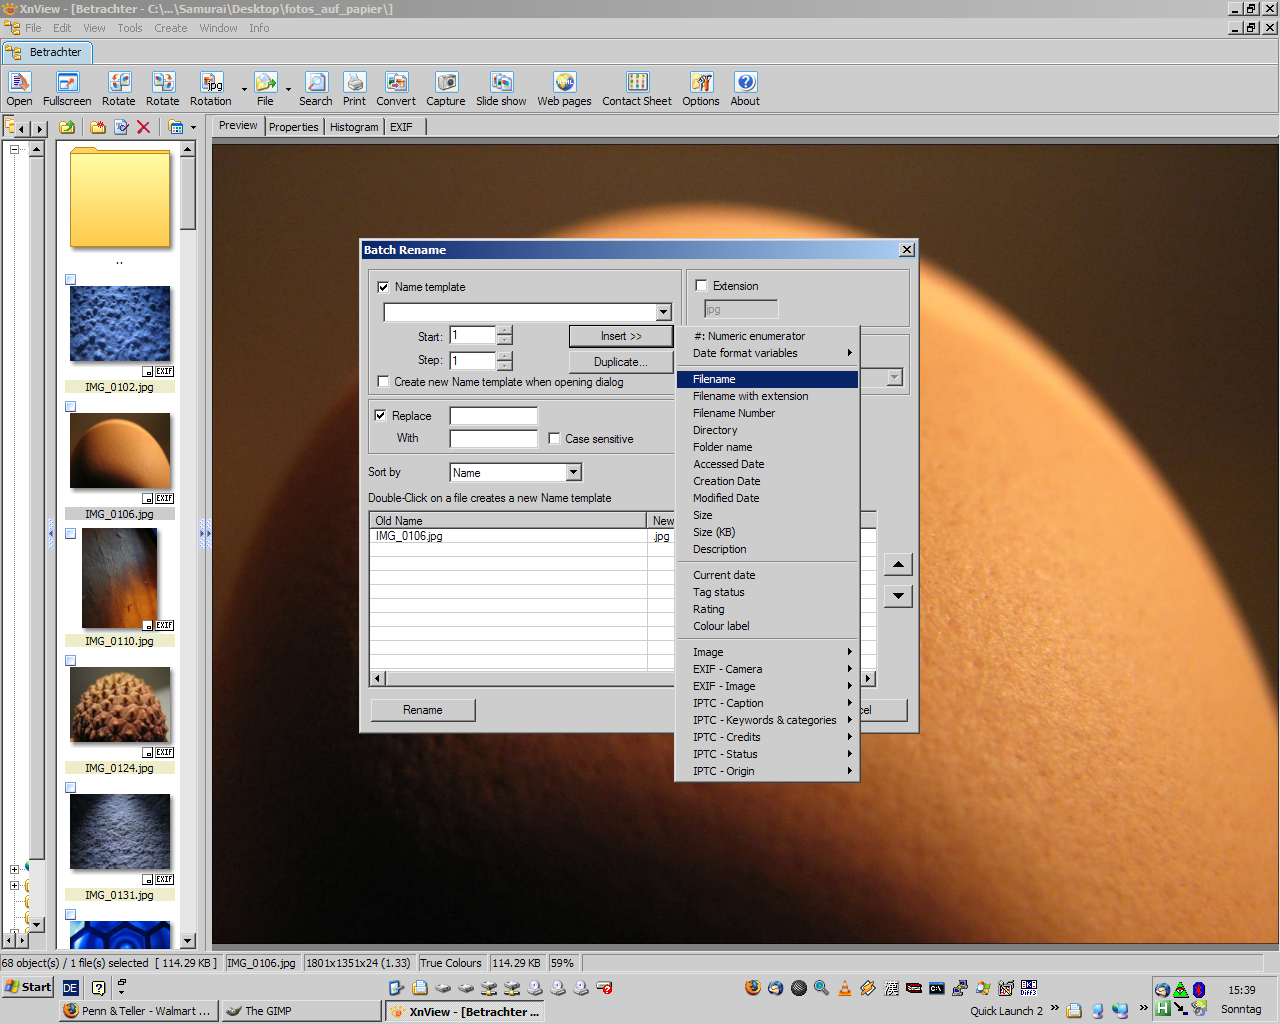Click the File toolbar icon
The height and width of the screenshot is (1024, 1280).
265,88
